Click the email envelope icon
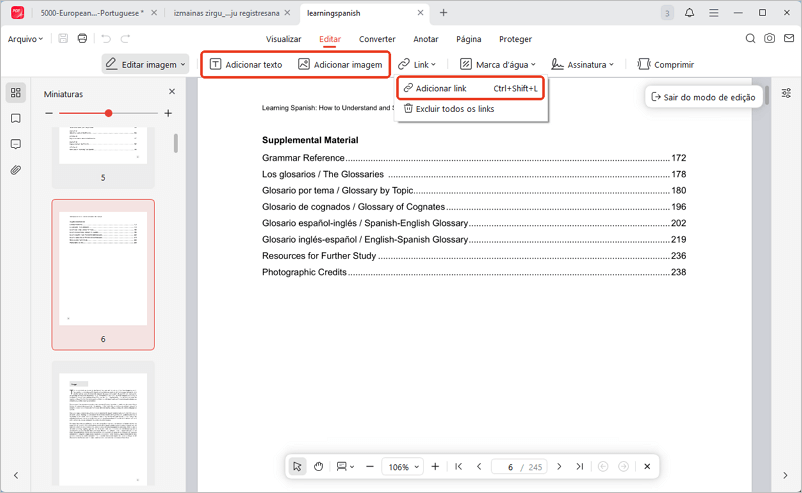The height and width of the screenshot is (493, 802). pyautogui.click(x=789, y=38)
